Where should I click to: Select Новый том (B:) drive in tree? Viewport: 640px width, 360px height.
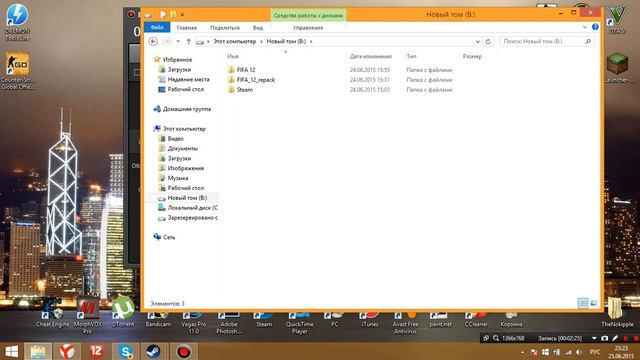click(x=187, y=198)
